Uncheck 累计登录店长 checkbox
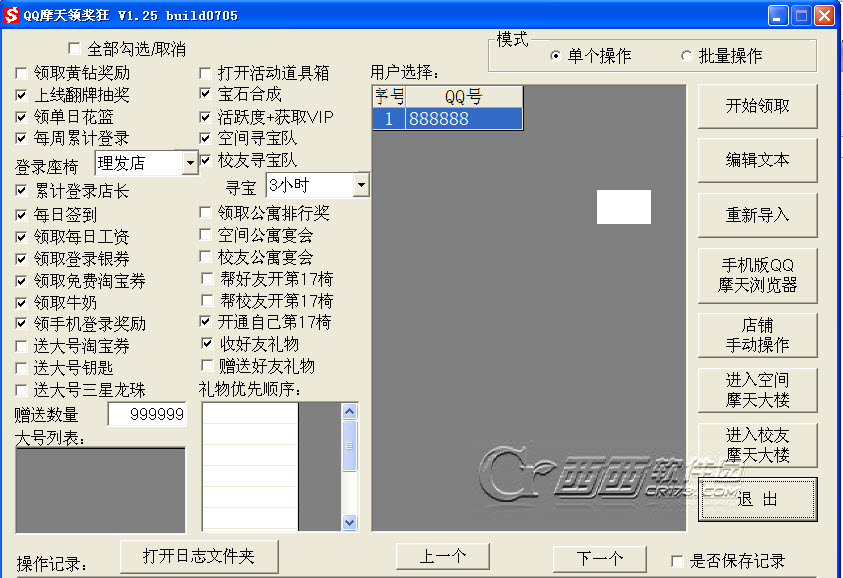Image resolution: width=843 pixels, height=578 pixels. [22, 190]
